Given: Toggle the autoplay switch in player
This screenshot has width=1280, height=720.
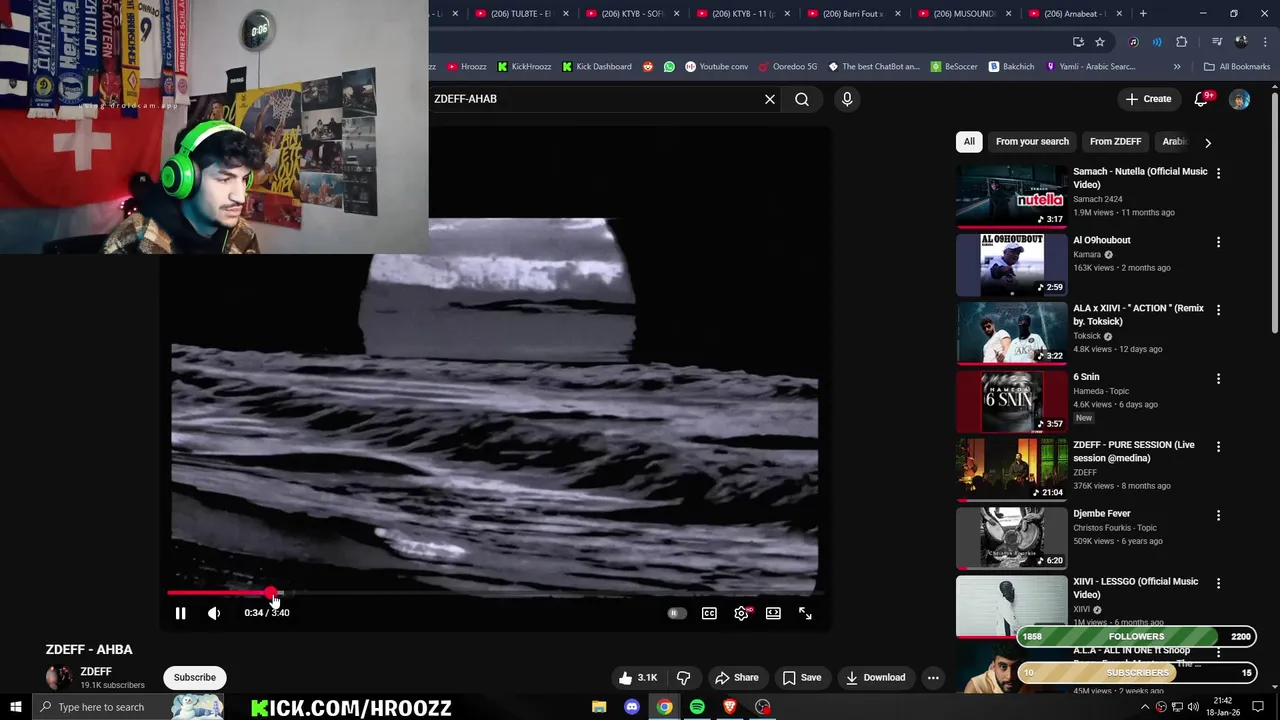Looking at the screenshot, I should coord(676,613).
